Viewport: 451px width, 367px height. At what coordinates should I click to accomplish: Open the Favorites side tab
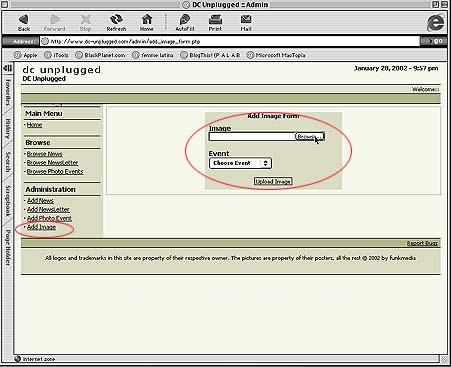(8, 92)
